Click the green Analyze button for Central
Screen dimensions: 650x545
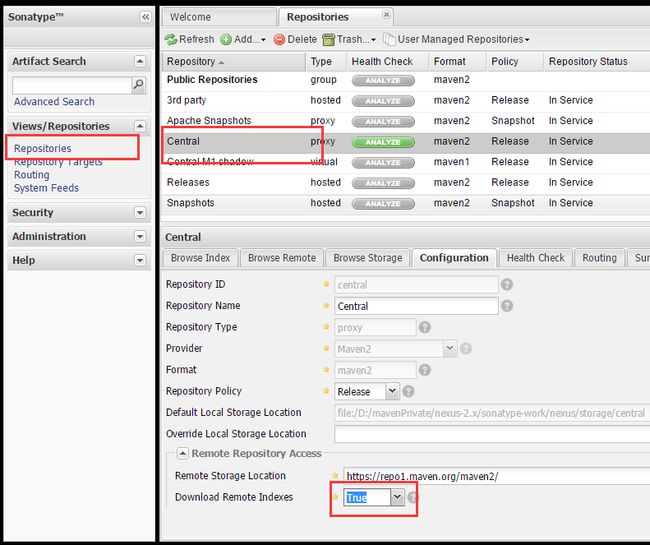383,142
